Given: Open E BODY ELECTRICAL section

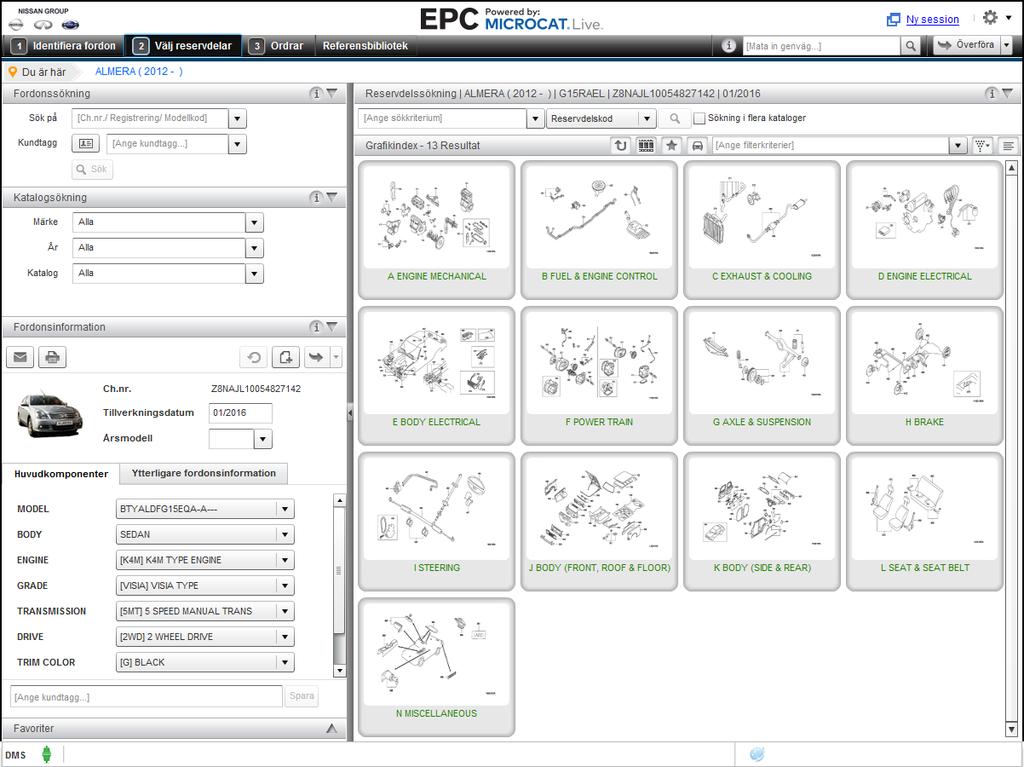Looking at the screenshot, I should 437,376.
